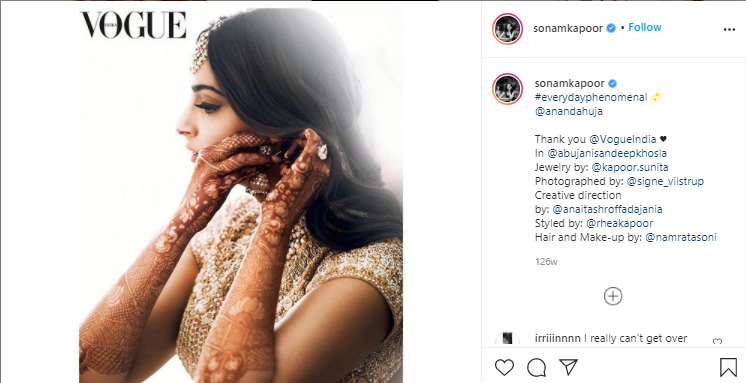Click the sonamkapoor avatar beside the caption
Viewport: 746px width, 383px height.
[x=507, y=89]
